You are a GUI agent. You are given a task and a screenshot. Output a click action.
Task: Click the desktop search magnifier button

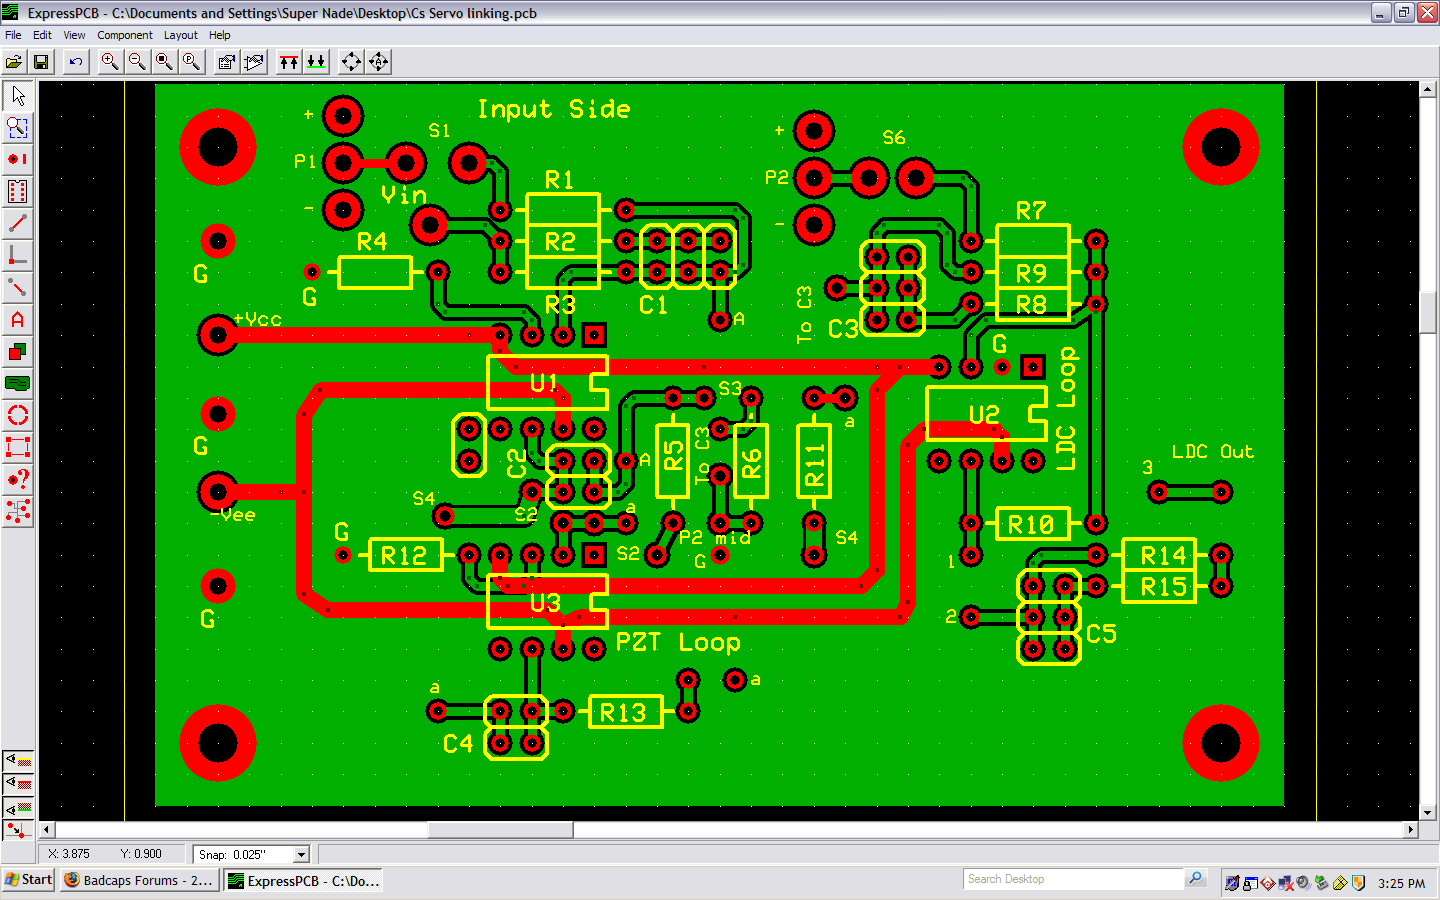click(1195, 879)
